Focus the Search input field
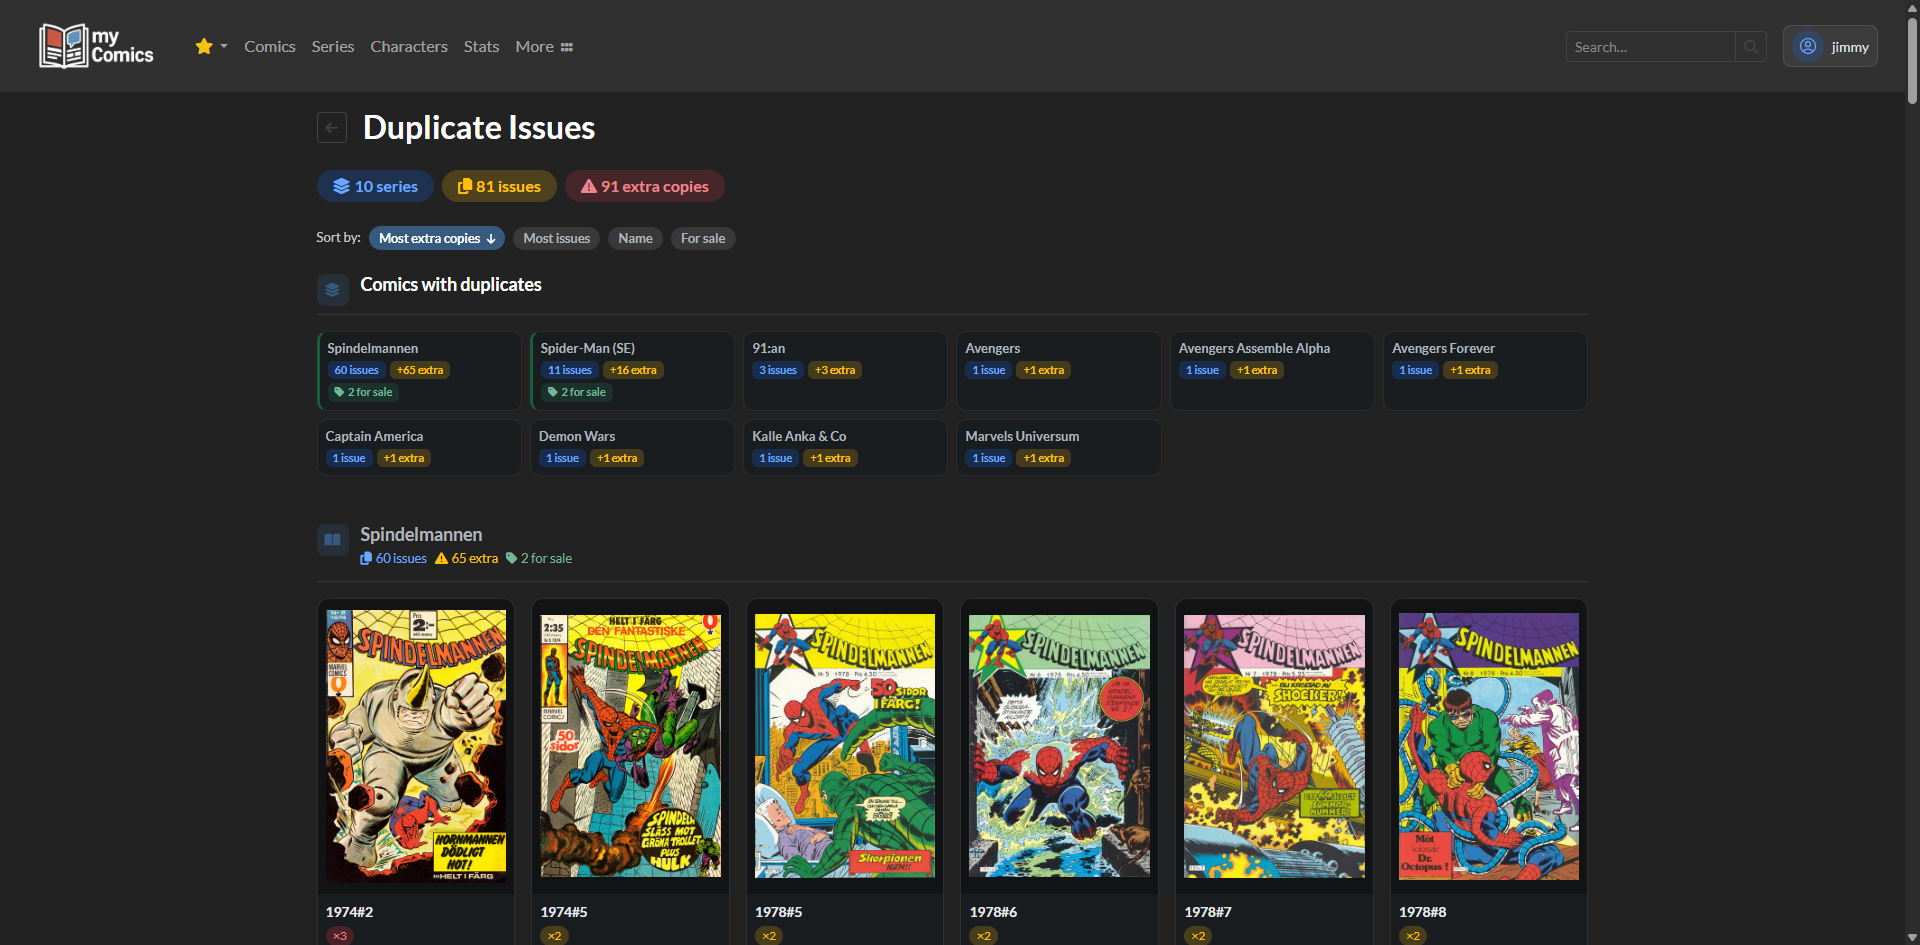The width and height of the screenshot is (1920, 945). (x=1650, y=47)
